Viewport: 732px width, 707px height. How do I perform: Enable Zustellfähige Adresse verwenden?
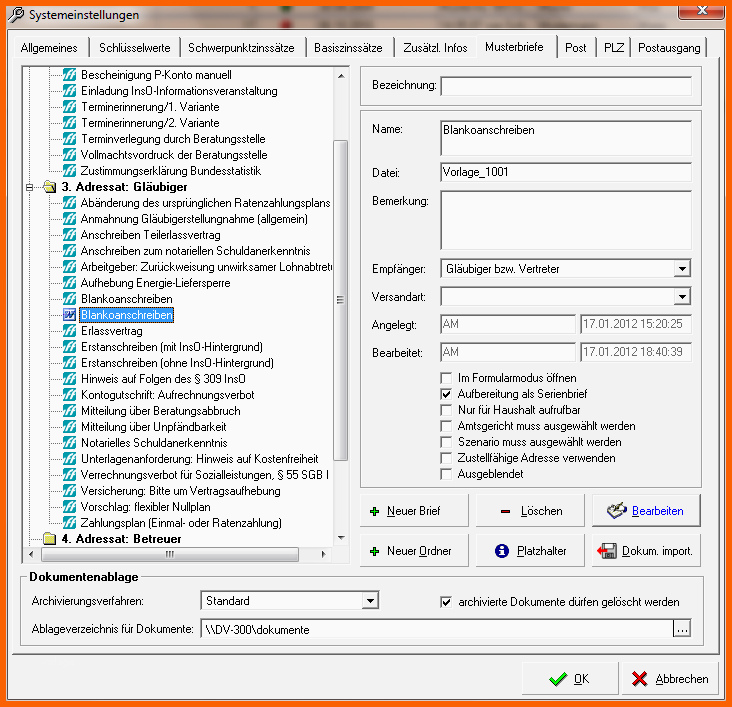coord(446,458)
